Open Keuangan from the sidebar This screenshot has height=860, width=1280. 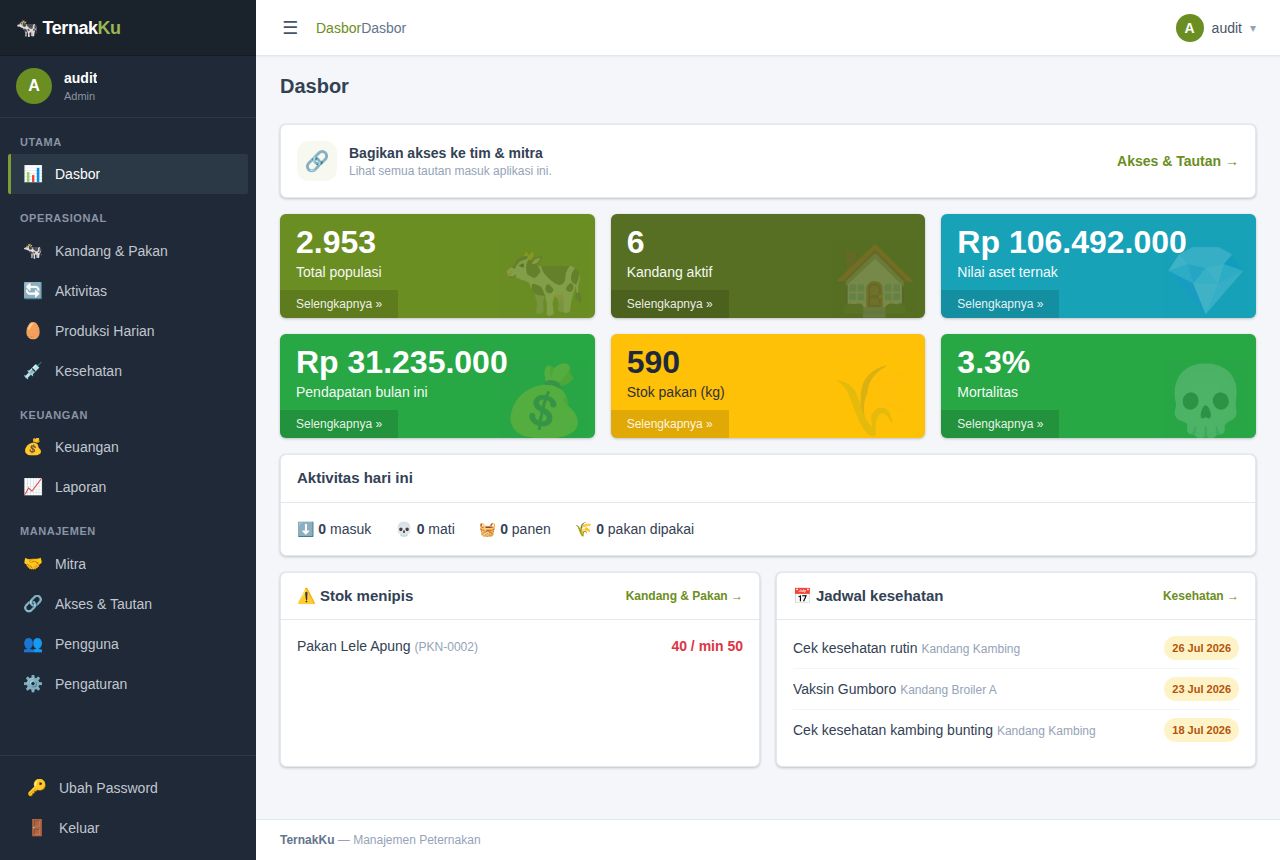[128, 447]
